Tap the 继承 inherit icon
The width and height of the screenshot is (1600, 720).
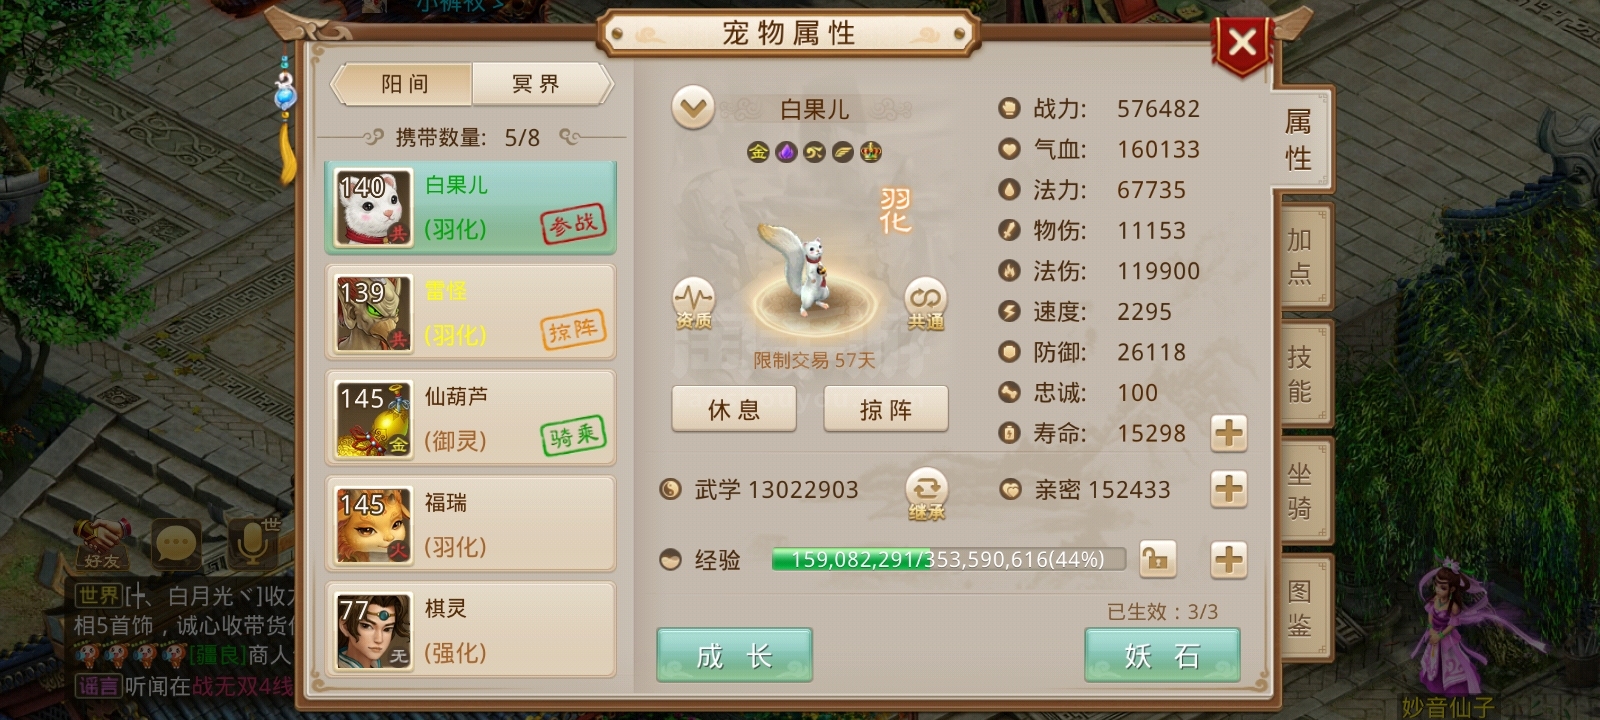pos(926,494)
